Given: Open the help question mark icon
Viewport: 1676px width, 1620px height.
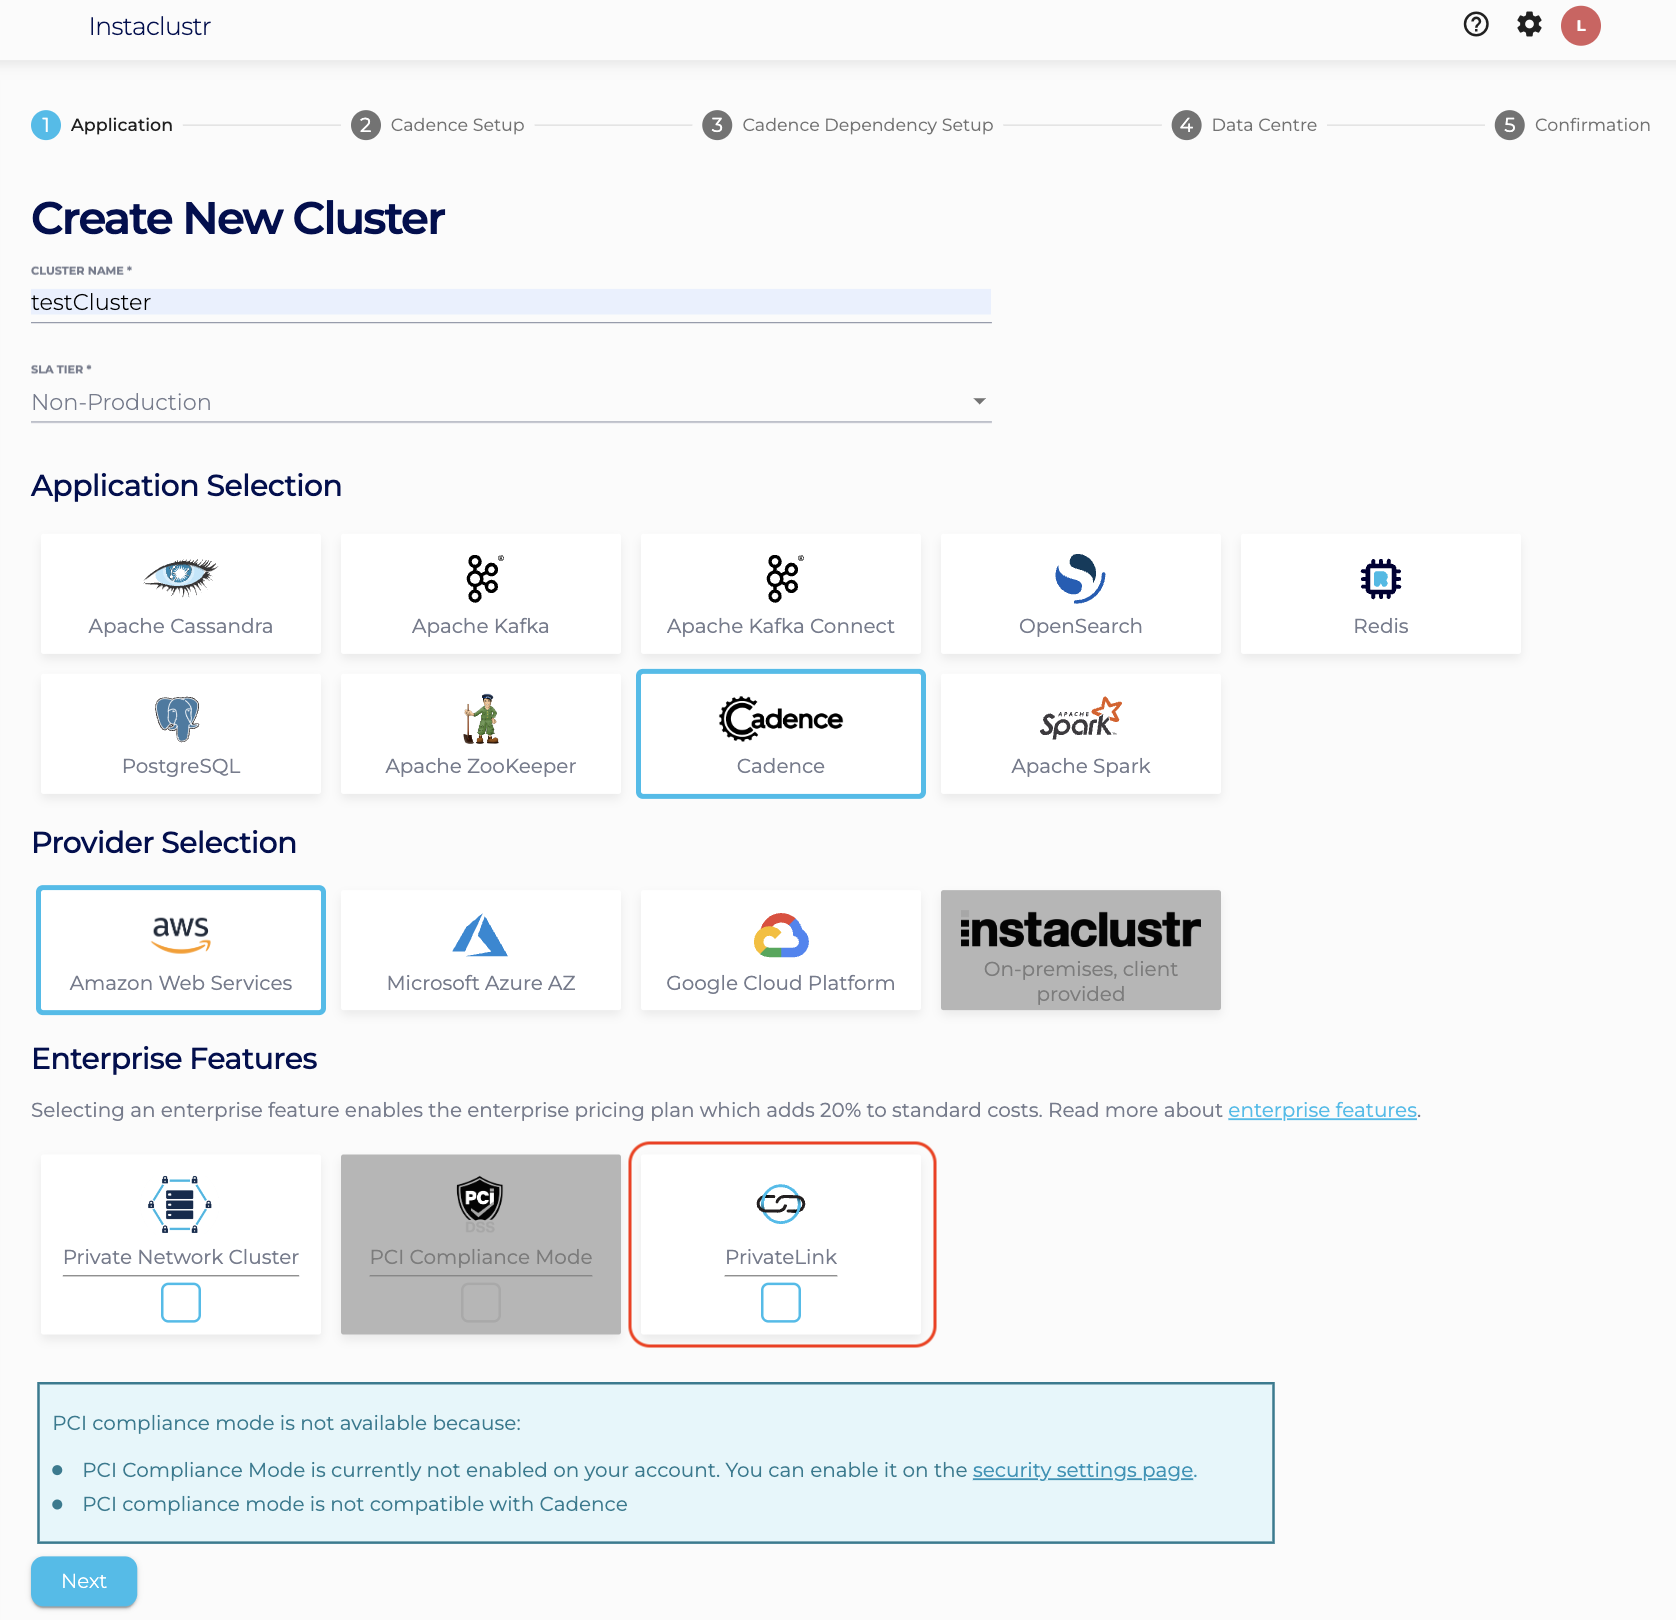Looking at the screenshot, I should [x=1476, y=25].
